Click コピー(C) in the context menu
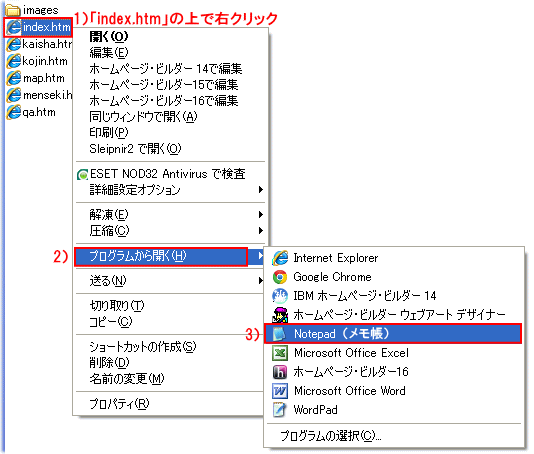 pyautogui.click(x=110, y=322)
